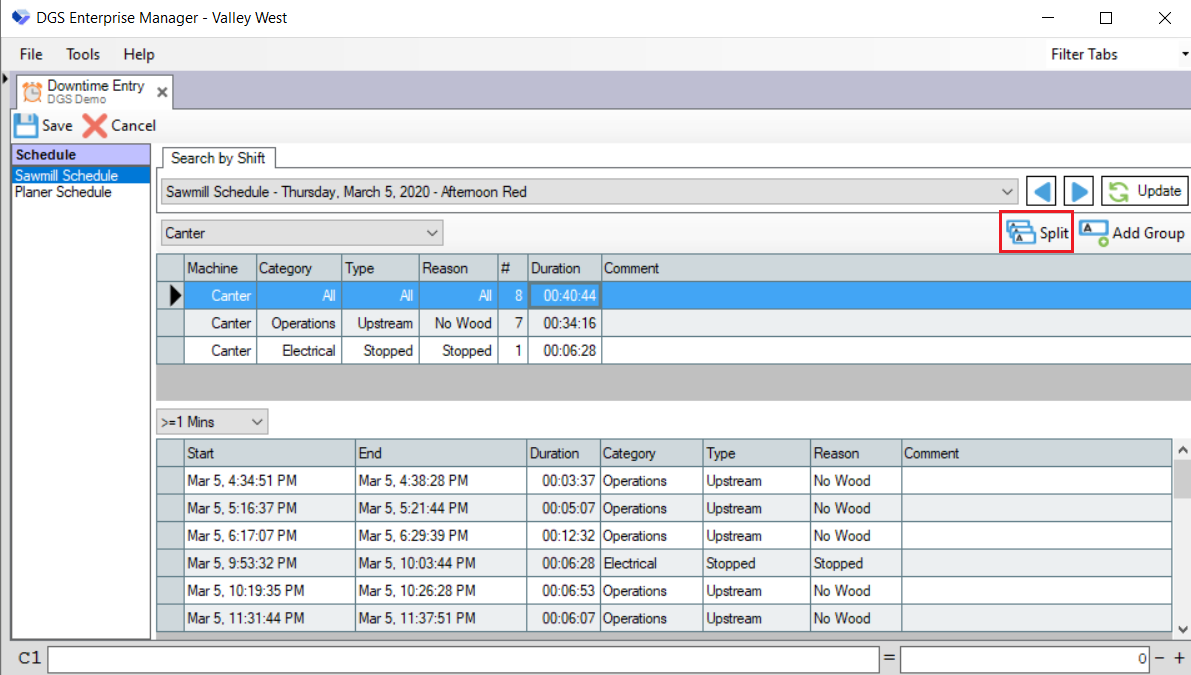Go to previous shift with left arrow
The height and width of the screenshot is (675, 1191).
[1042, 191]
